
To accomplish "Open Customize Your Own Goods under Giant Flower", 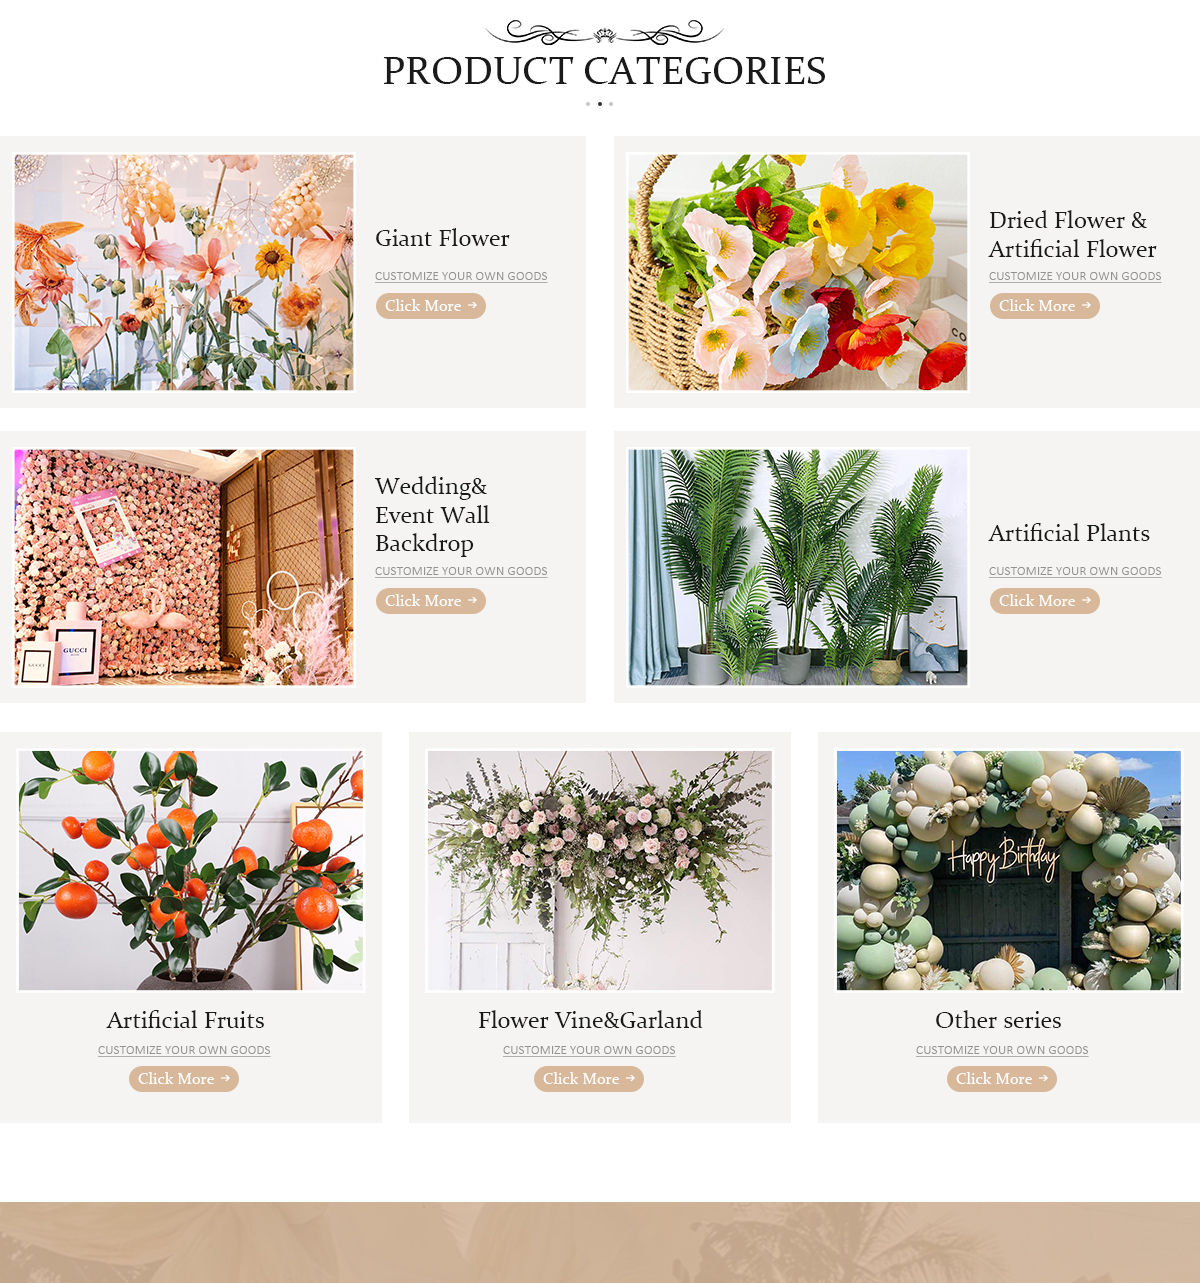I will click(461, 276).
